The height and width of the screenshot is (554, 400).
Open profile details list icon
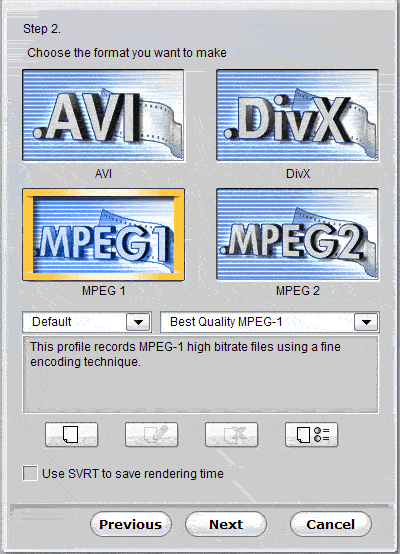point(311,434)
